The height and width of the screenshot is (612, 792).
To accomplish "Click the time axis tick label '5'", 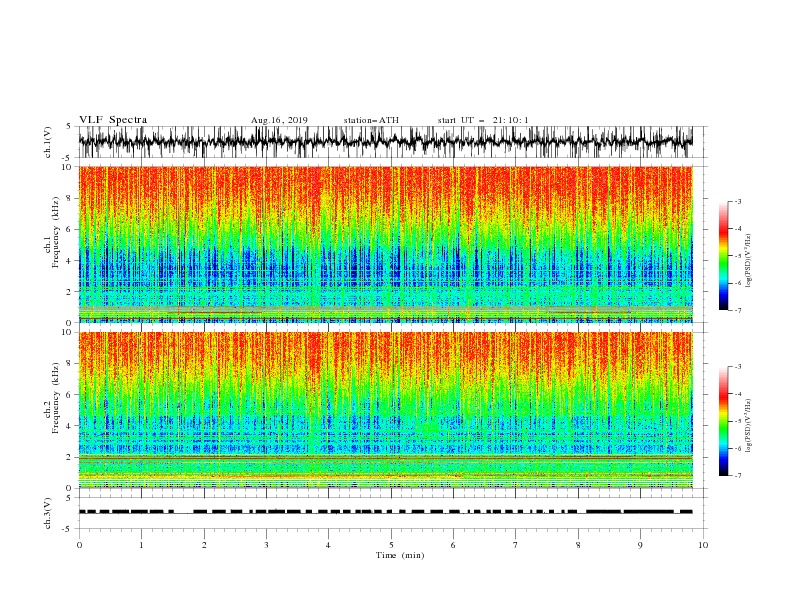I will [391, 545].
